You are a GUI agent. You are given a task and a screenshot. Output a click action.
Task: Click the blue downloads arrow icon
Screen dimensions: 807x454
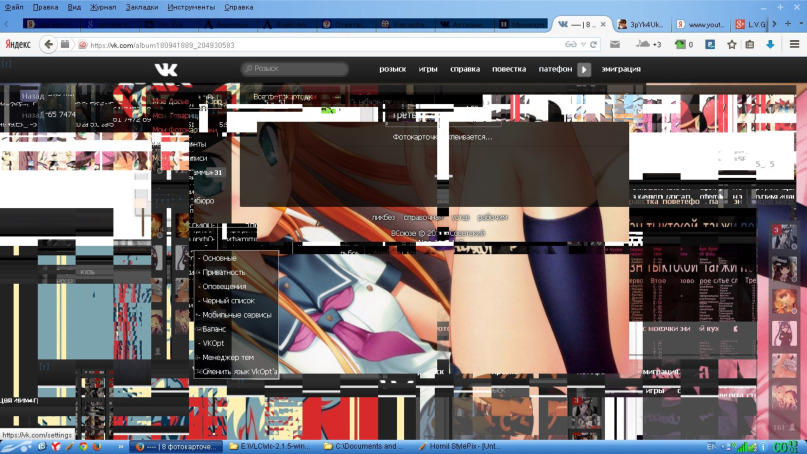coord(770,44)
